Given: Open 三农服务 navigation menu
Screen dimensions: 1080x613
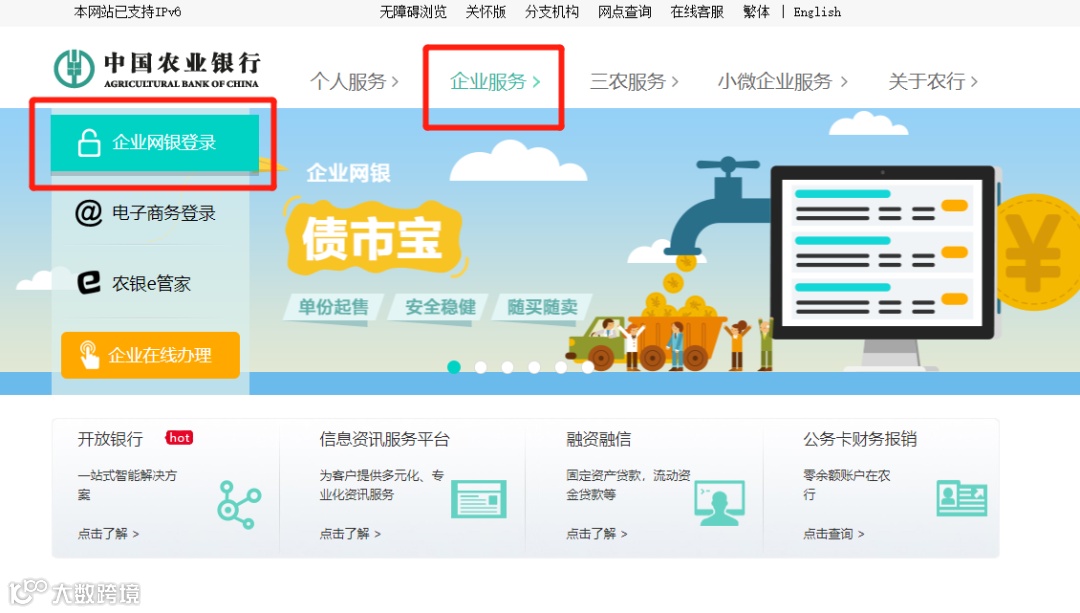Looking at the screenshot, I should click(x=634, y=81).
